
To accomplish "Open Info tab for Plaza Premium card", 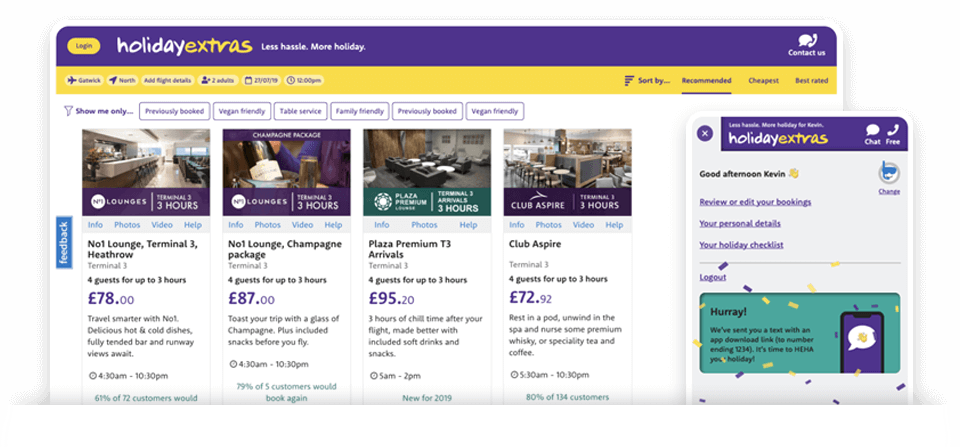I will [x=381, y=225].
